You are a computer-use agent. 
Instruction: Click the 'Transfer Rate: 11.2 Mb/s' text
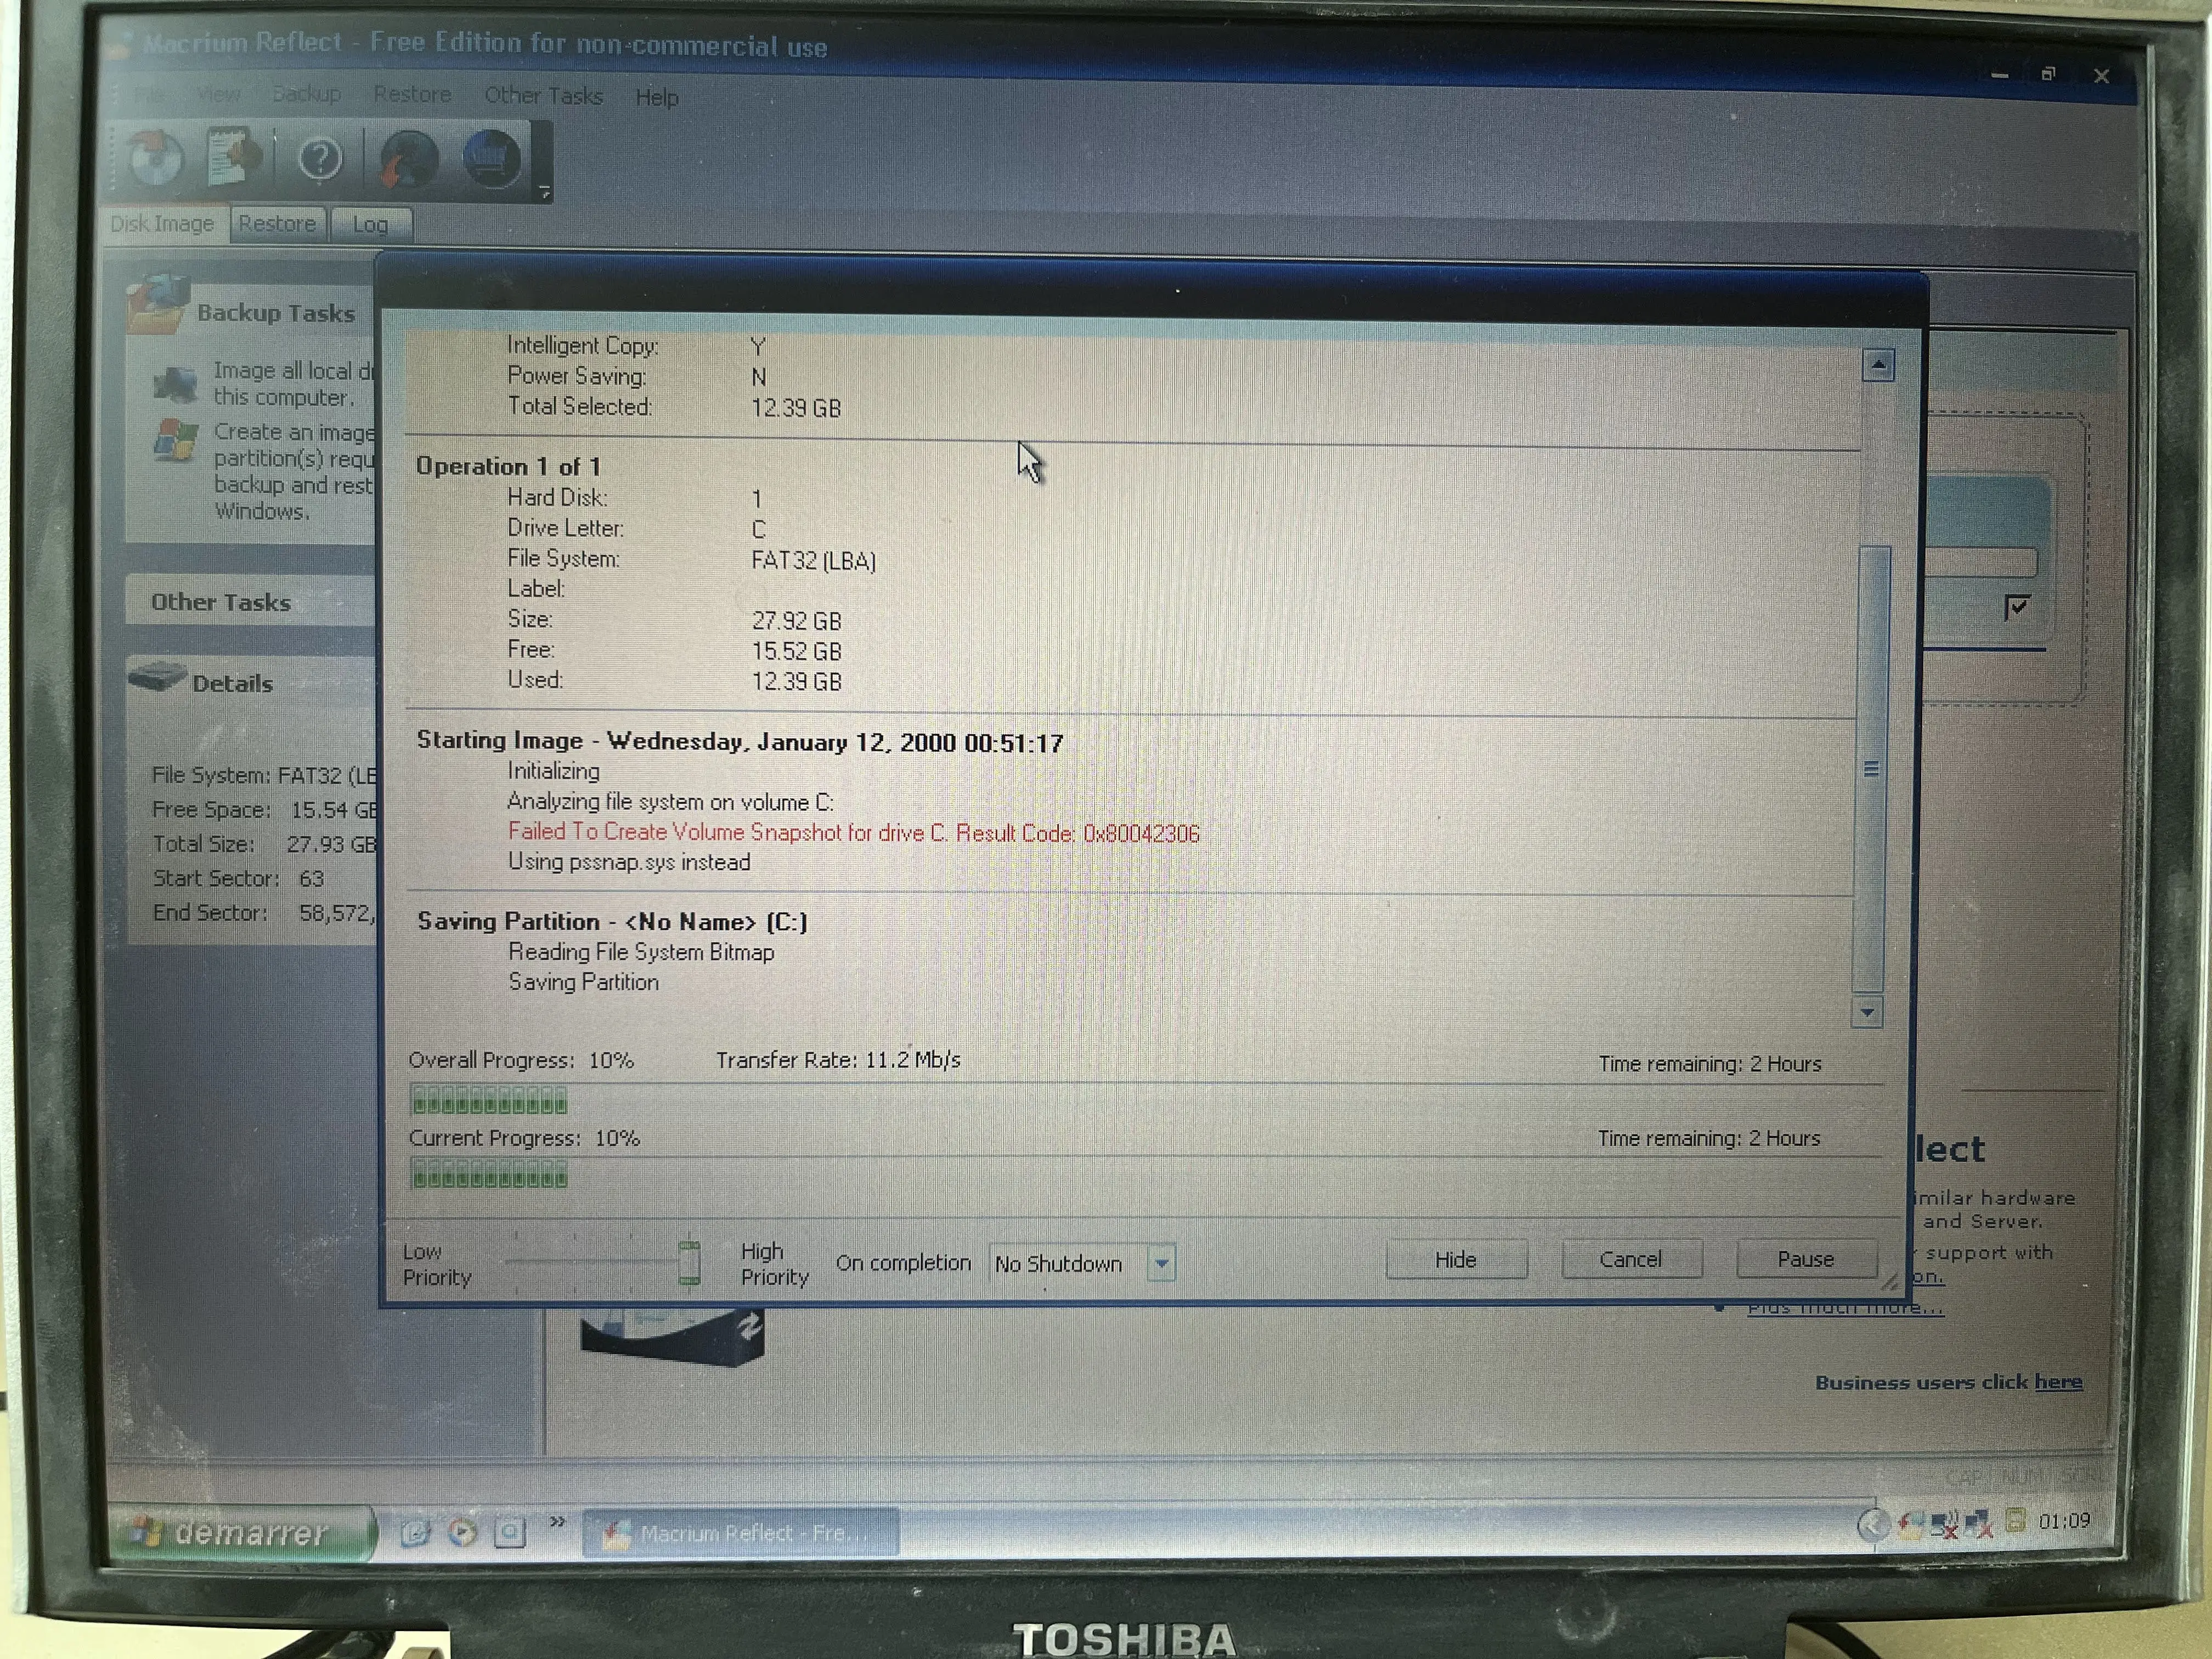[x=838, y=1060]
